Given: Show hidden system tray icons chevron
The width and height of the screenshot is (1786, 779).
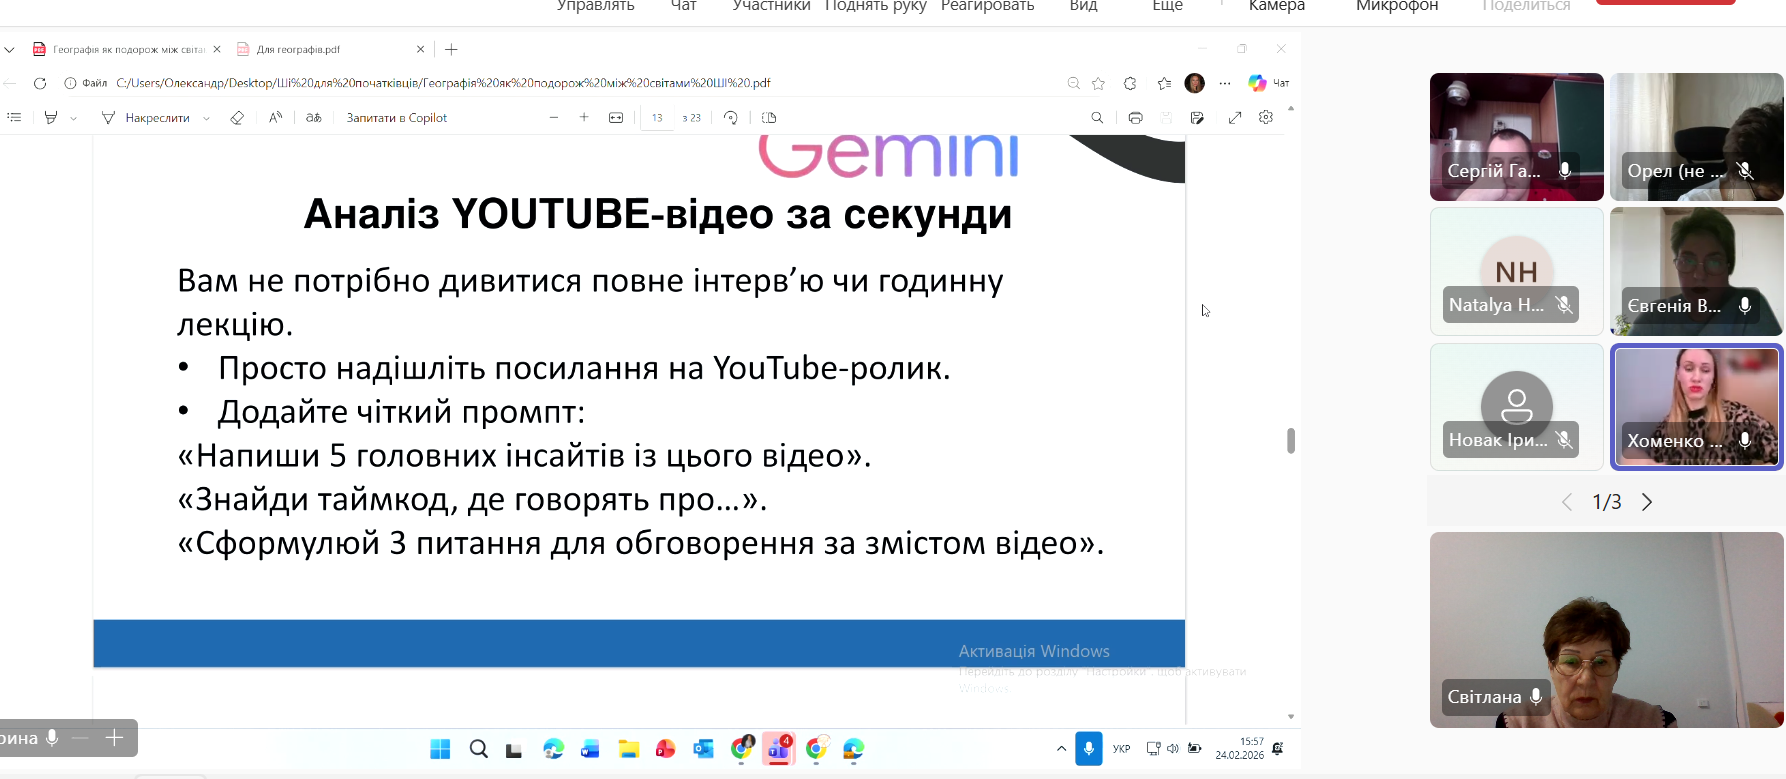Looking at the screenshot, I should pyautogui.click(x=1061, y=749).
